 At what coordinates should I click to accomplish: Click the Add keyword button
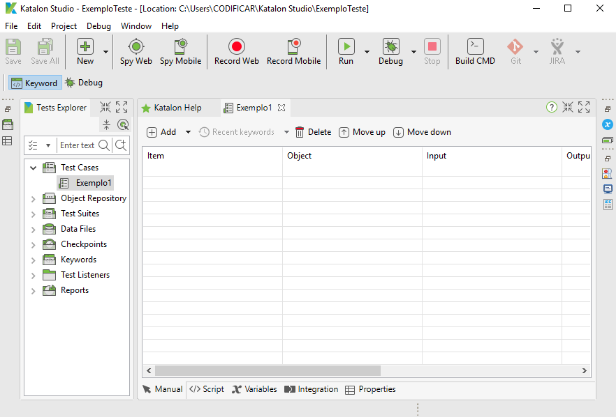(x=161, y=132)
